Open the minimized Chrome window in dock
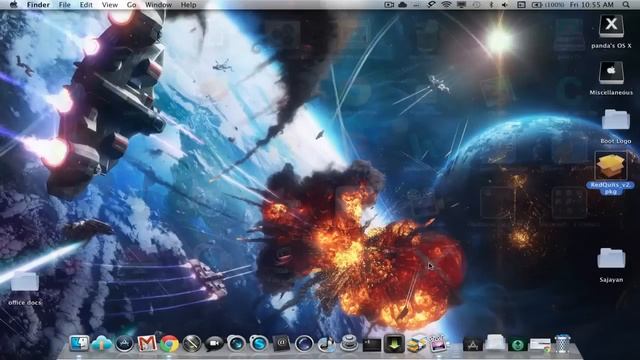Image resolution: width=640 pixels, height=360 pixels. [540, 344]
